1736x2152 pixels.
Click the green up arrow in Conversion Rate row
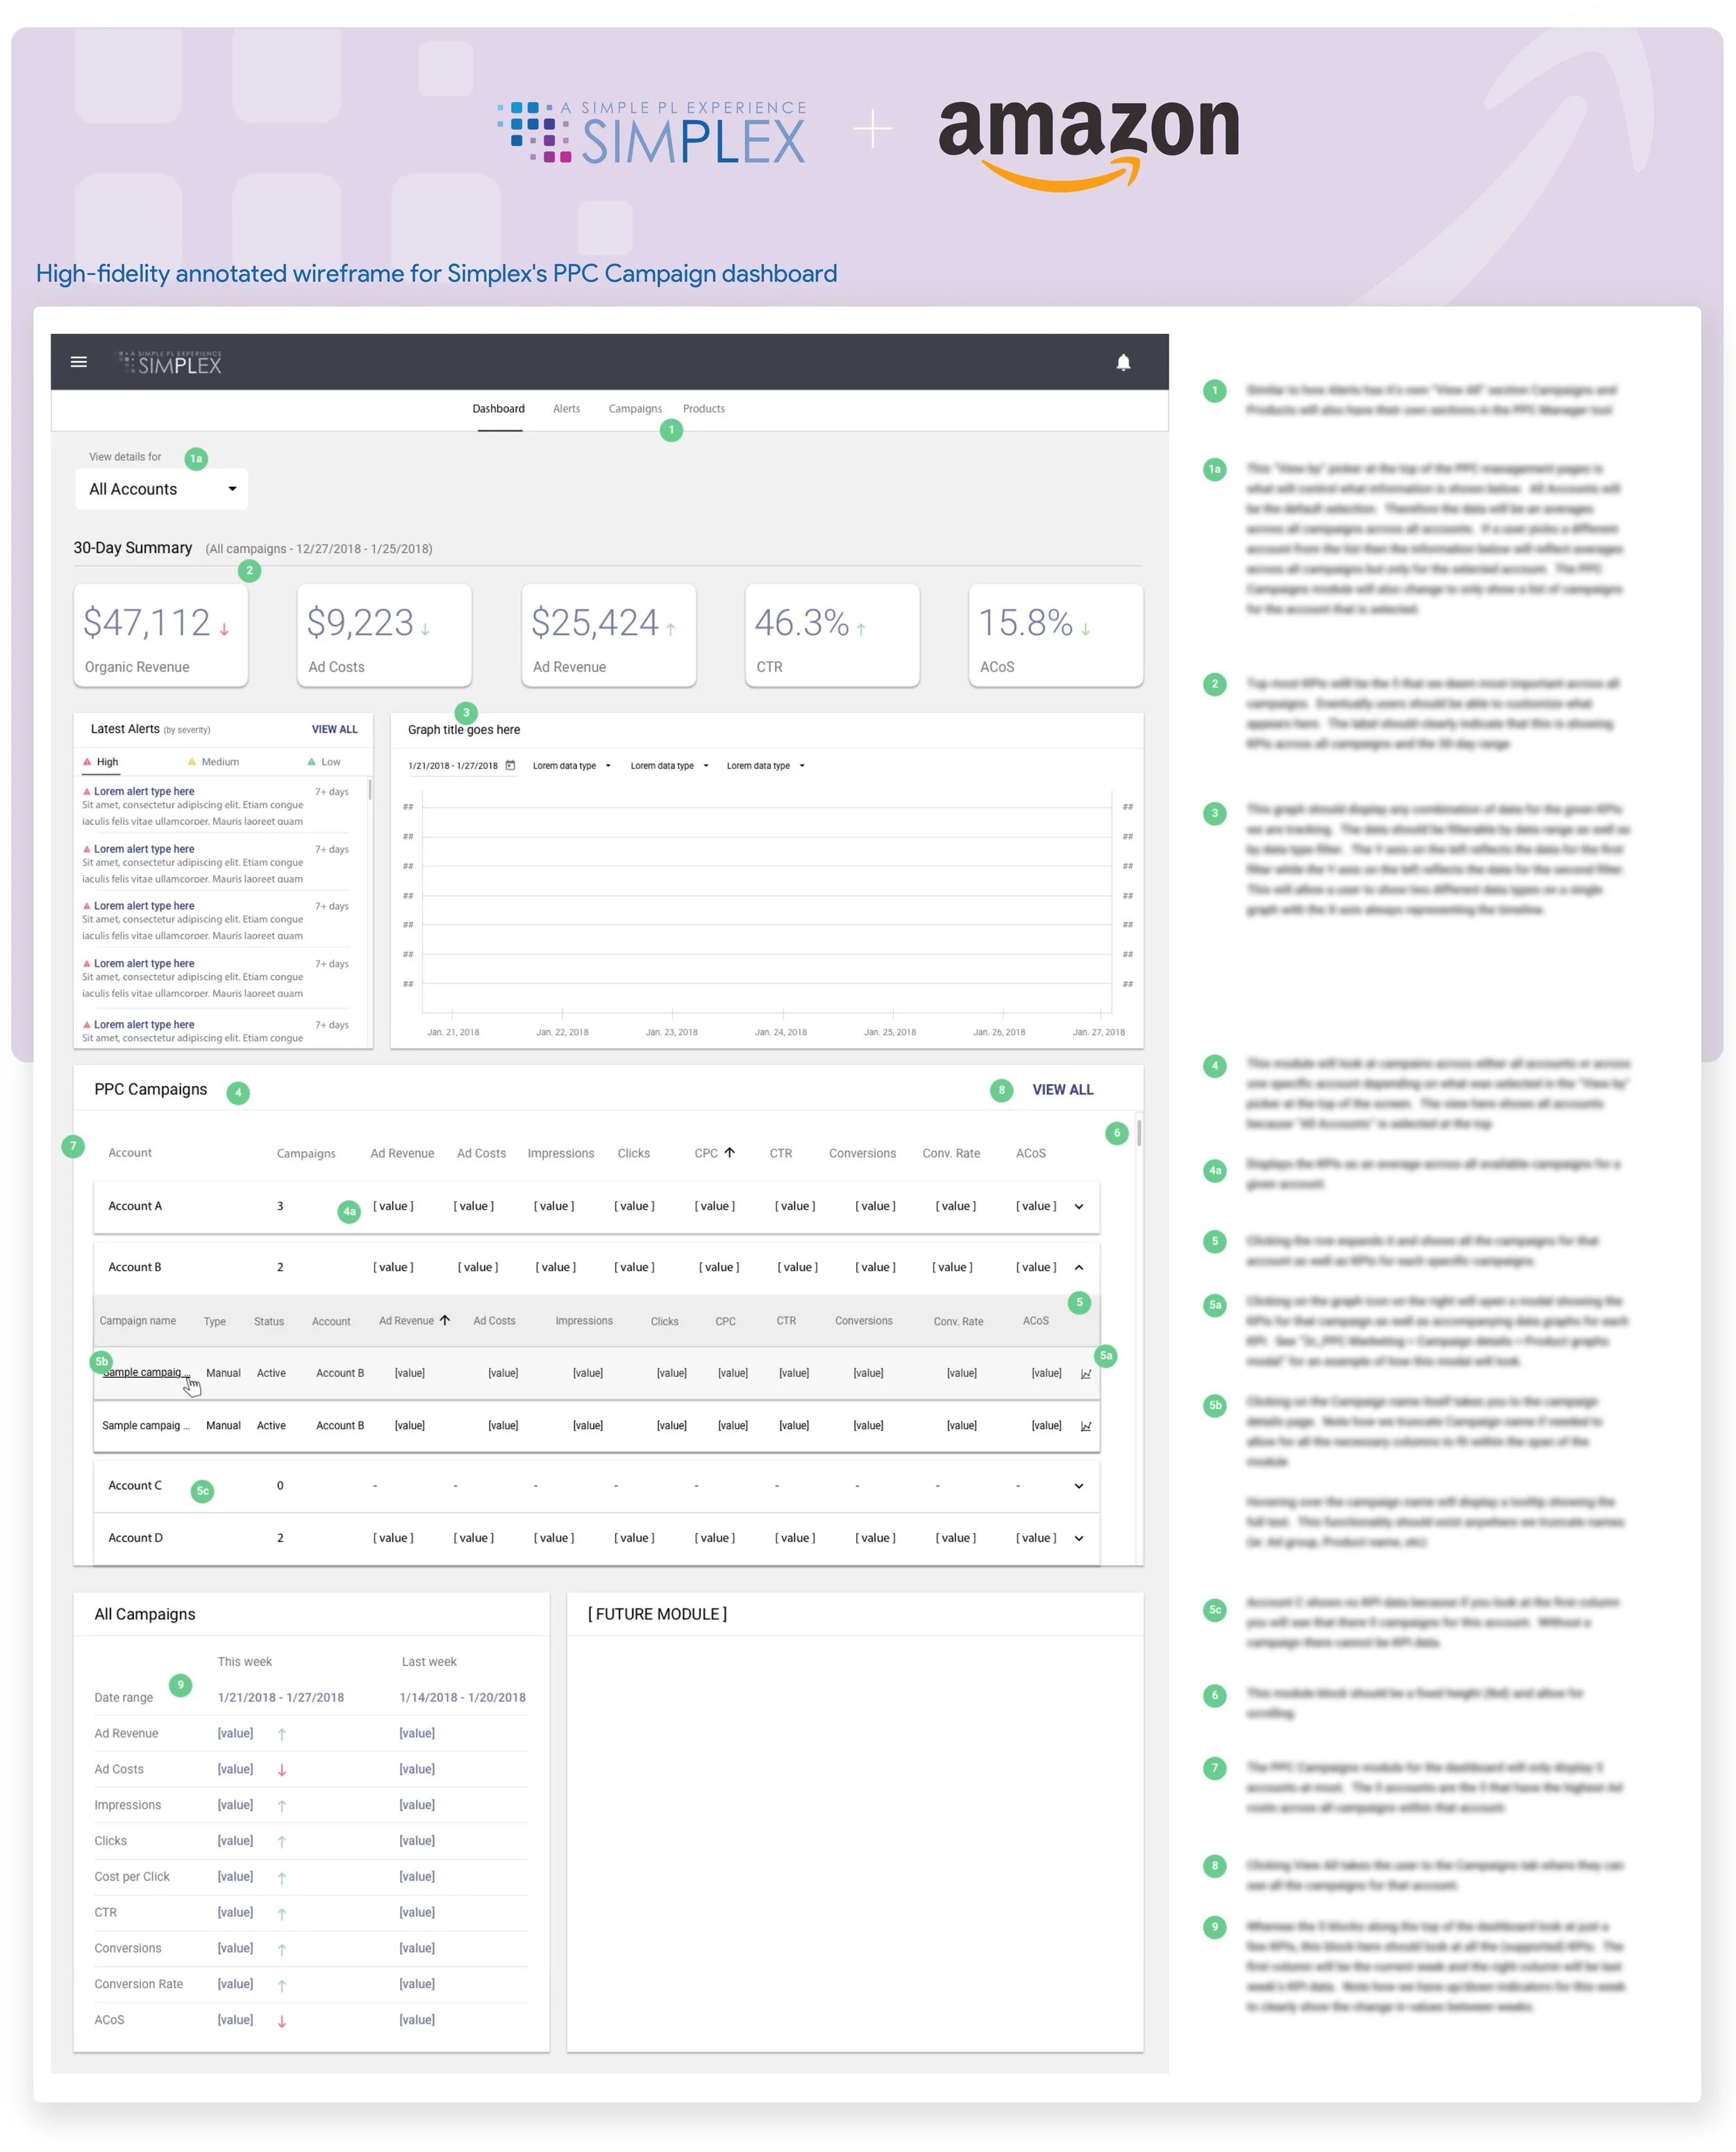tap(282, 1985)
